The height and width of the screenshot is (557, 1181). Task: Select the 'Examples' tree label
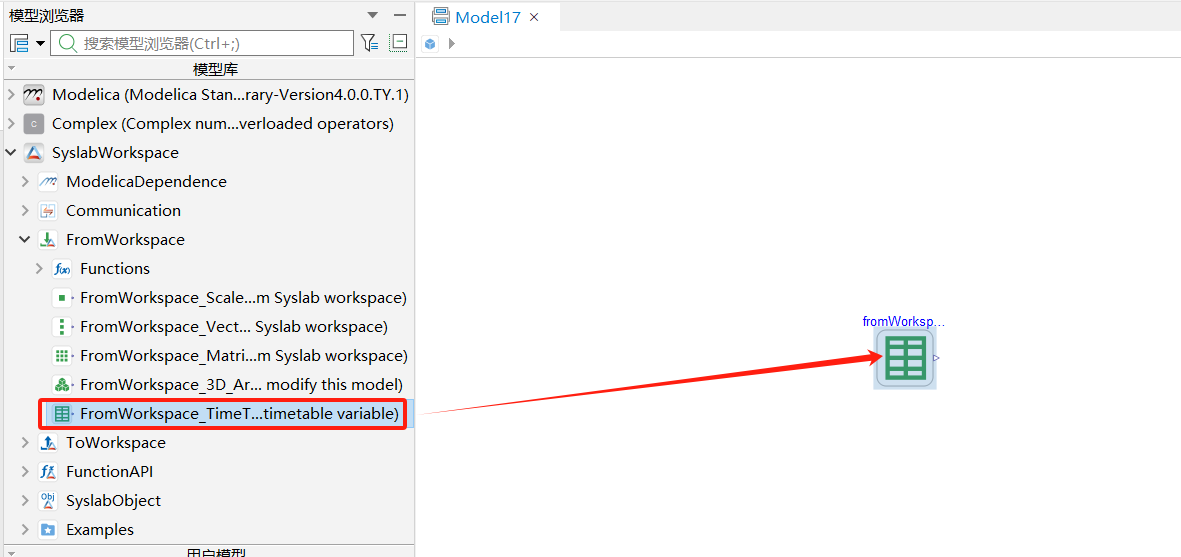pyautogui.click(x=100, y=529)
